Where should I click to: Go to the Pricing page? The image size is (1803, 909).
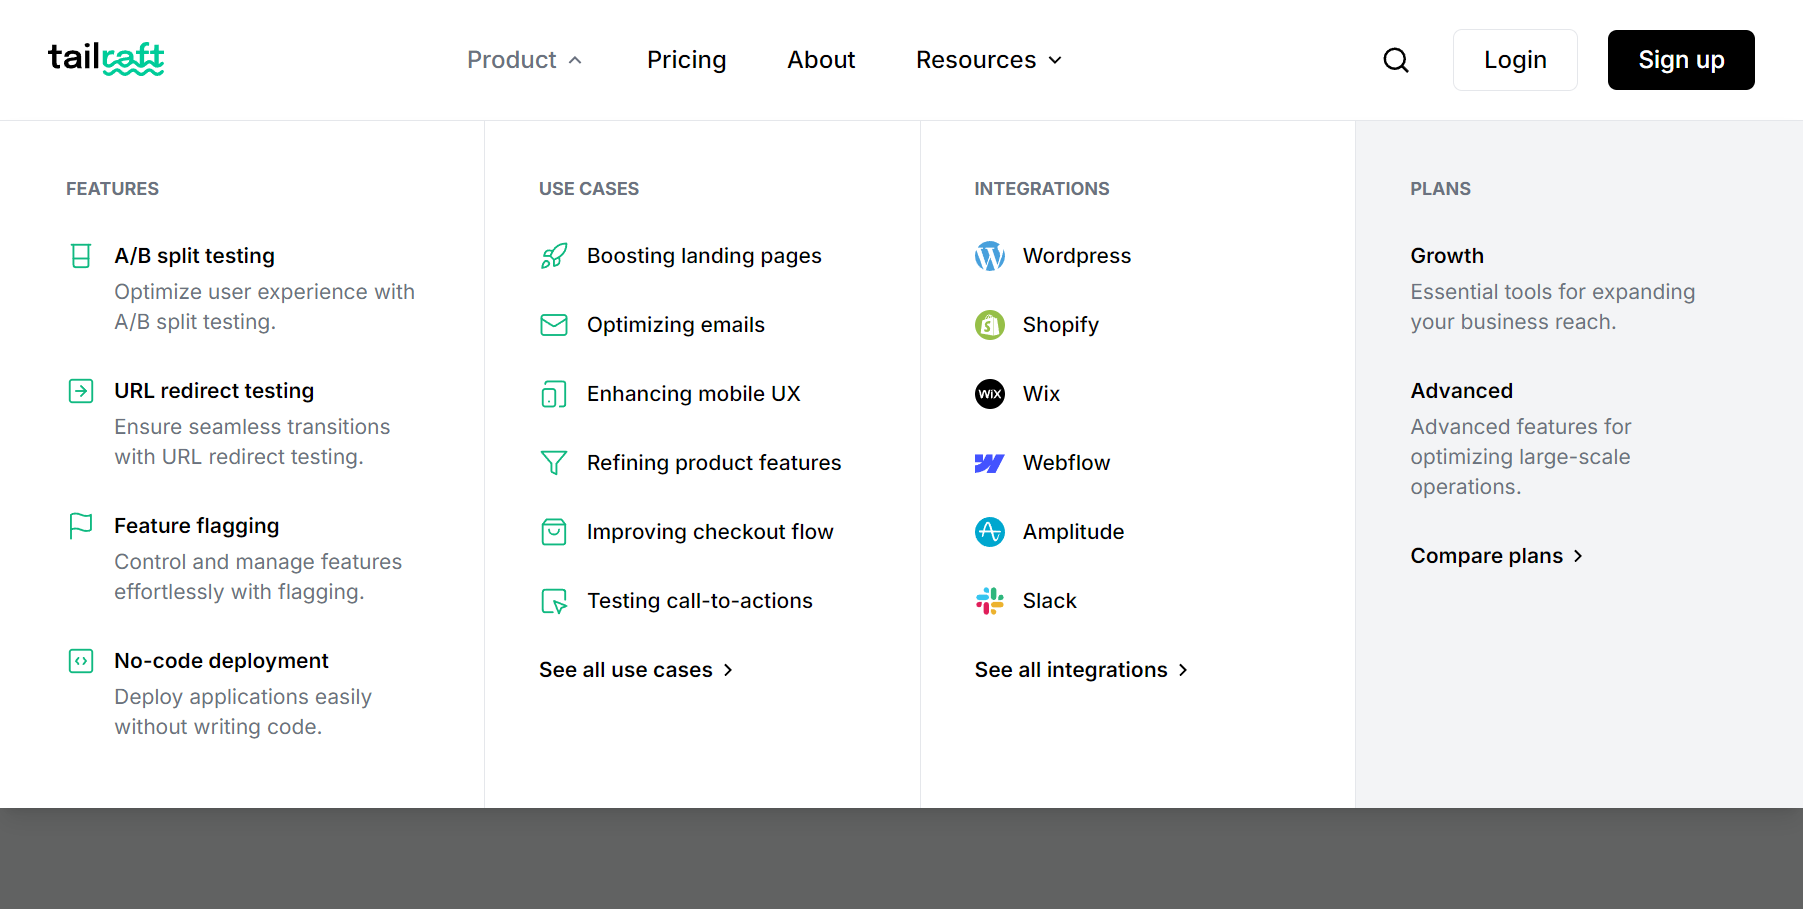pyautogui.click(x=686, y=60)
